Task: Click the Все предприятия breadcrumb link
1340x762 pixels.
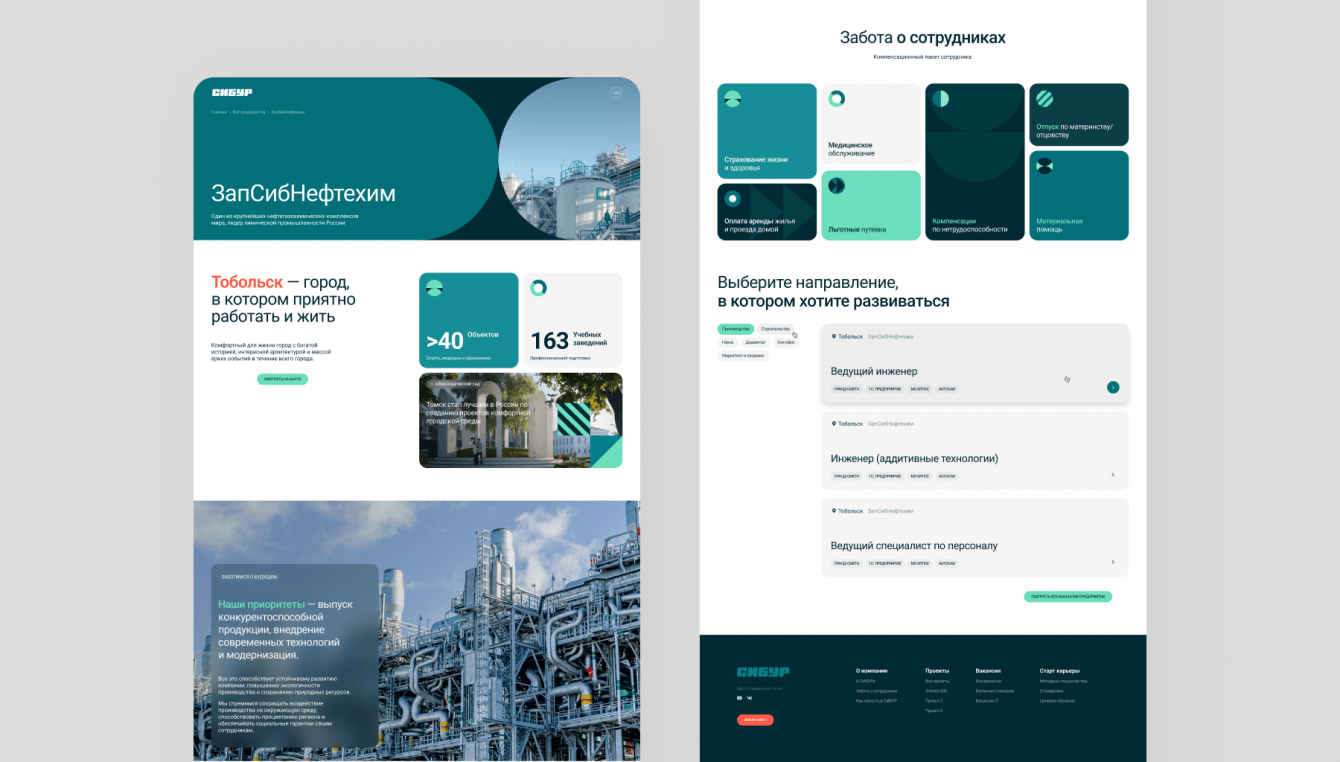Action: 248,112
